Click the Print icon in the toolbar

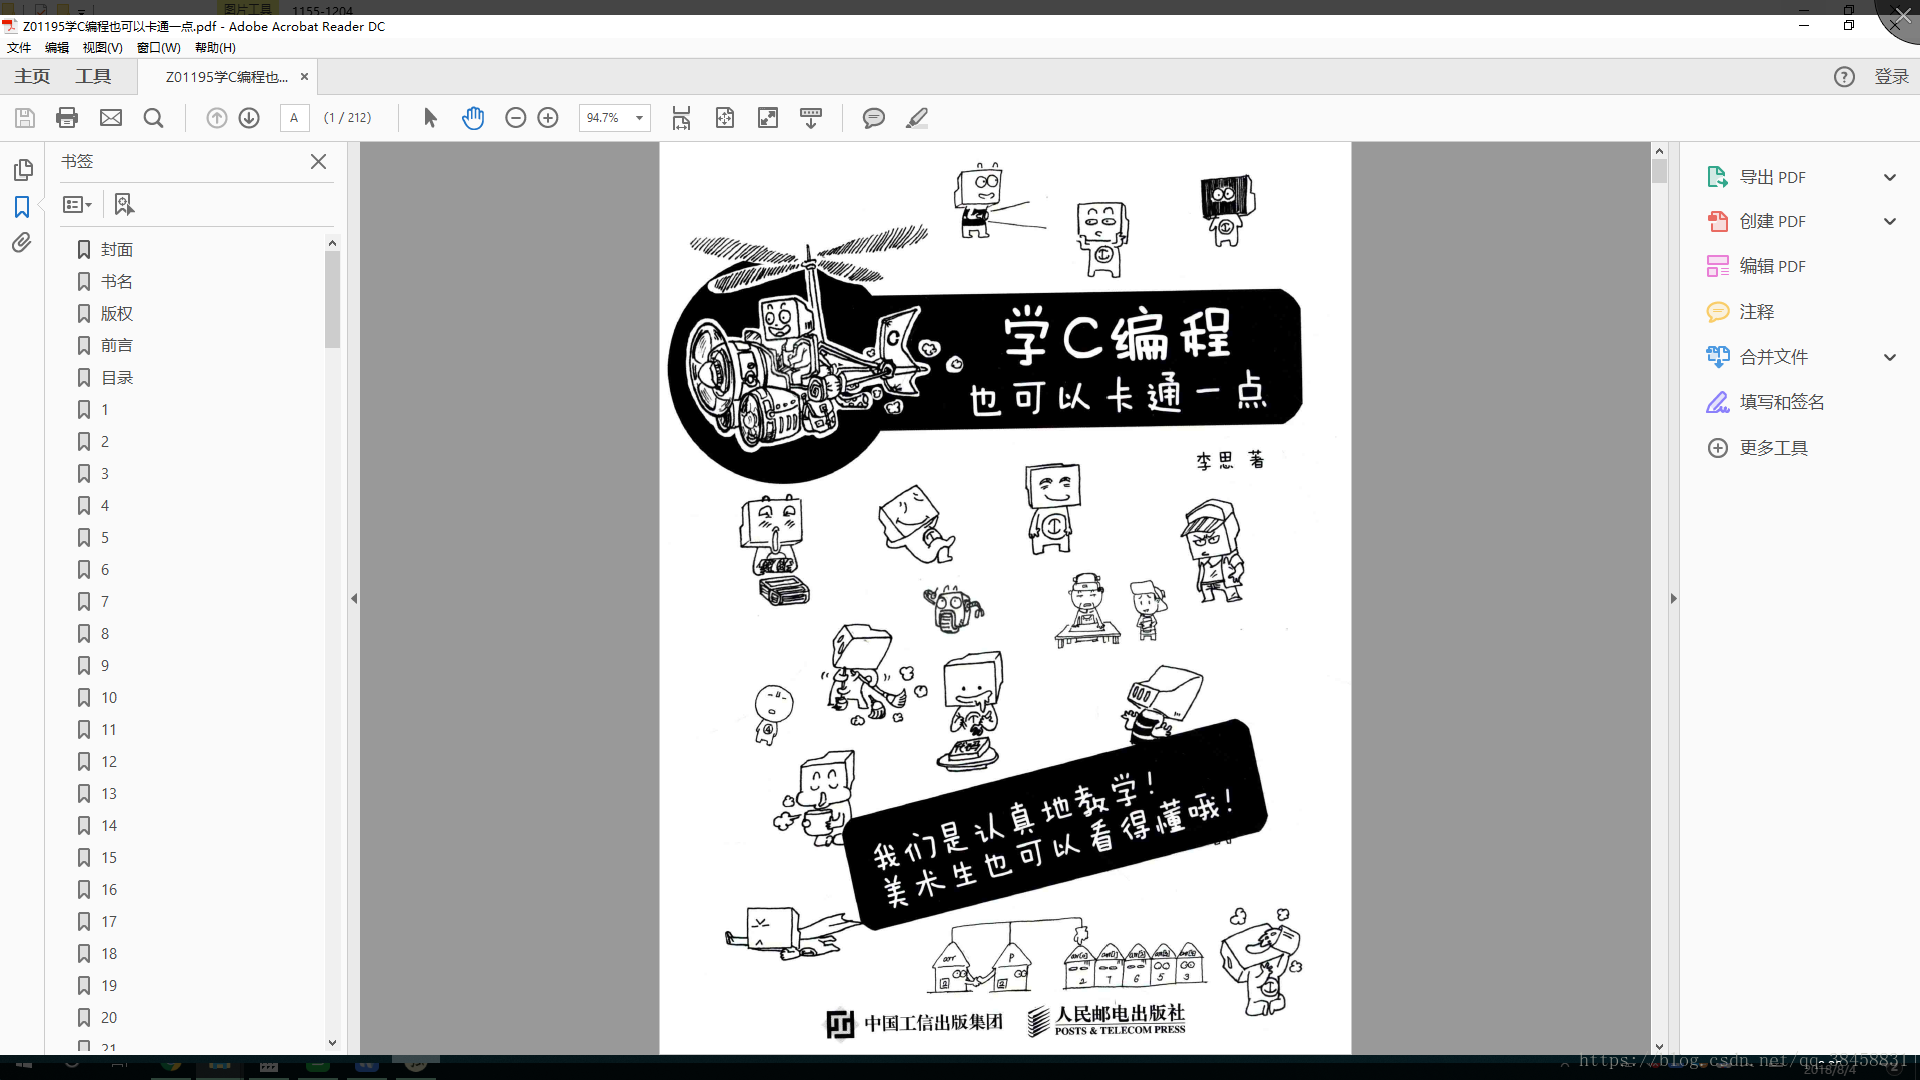pos(67,118)
